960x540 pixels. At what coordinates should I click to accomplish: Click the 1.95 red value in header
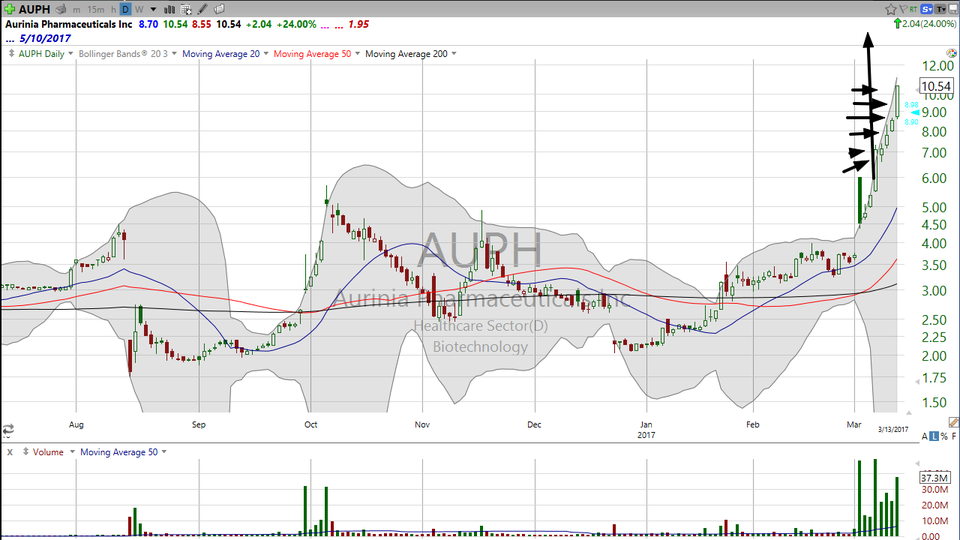(359, 24)
